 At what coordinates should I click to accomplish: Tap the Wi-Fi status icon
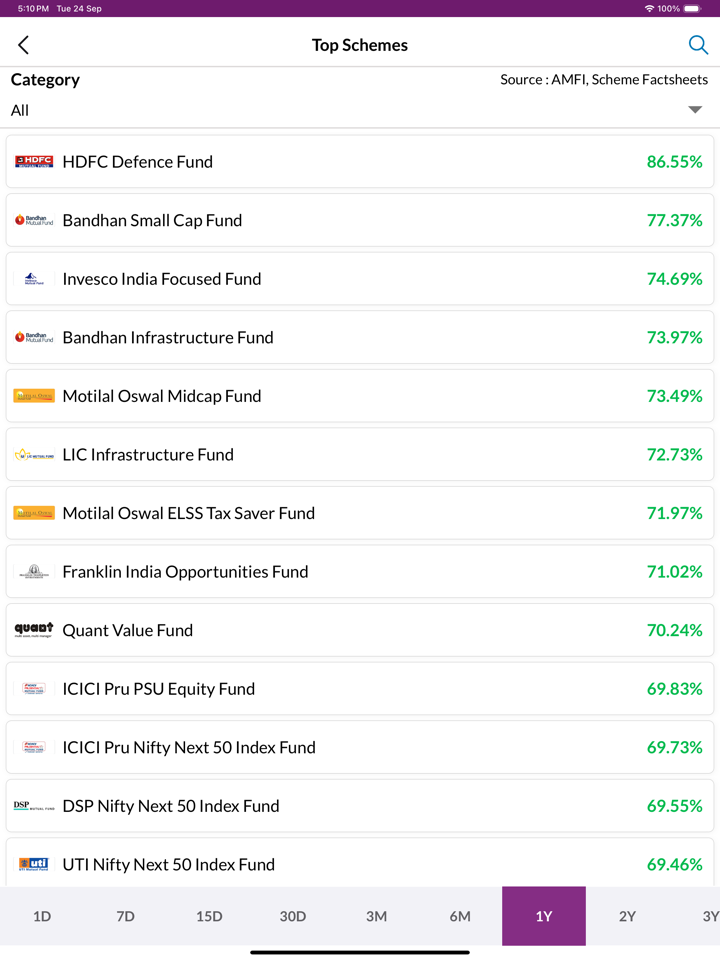point(649,8)
